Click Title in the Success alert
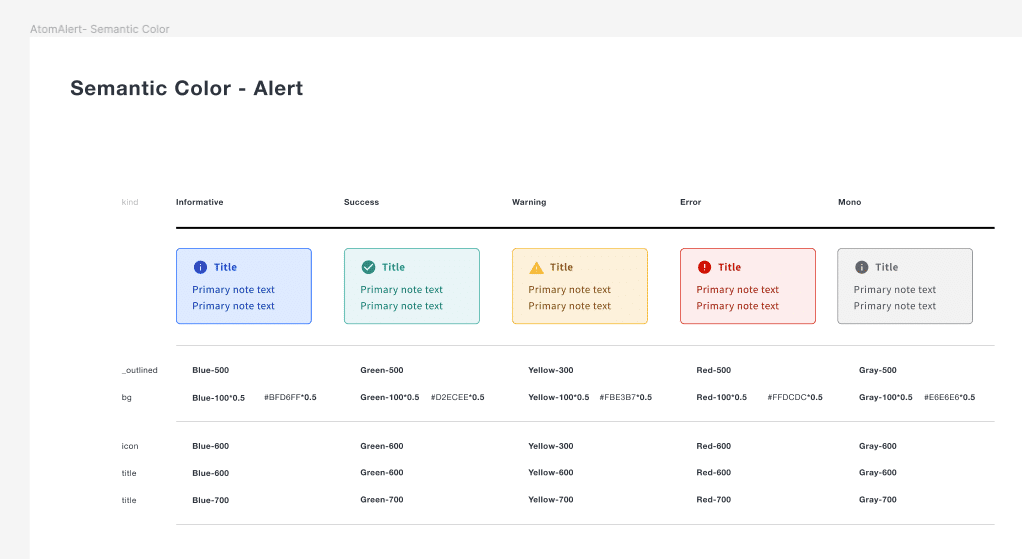 pos(394,267)
